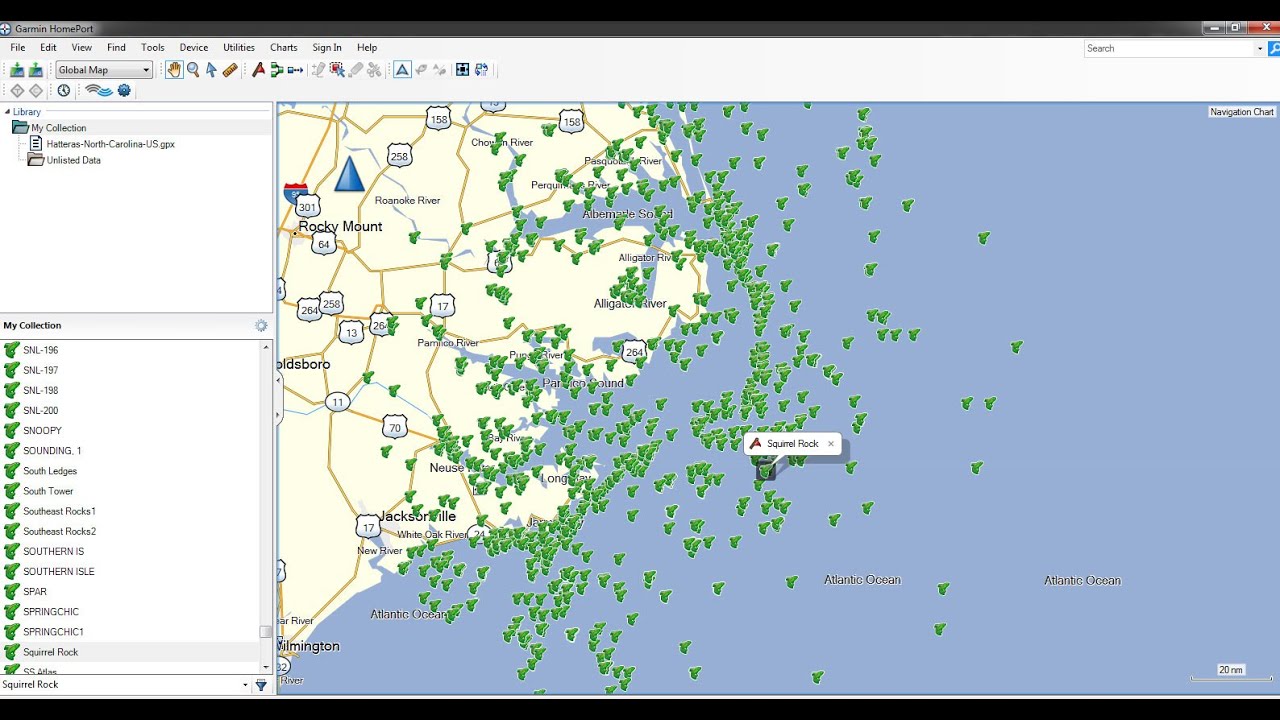This screenshot has height=720, width=1280.
Task: Open the Edit menu
Action: [48, 47]
